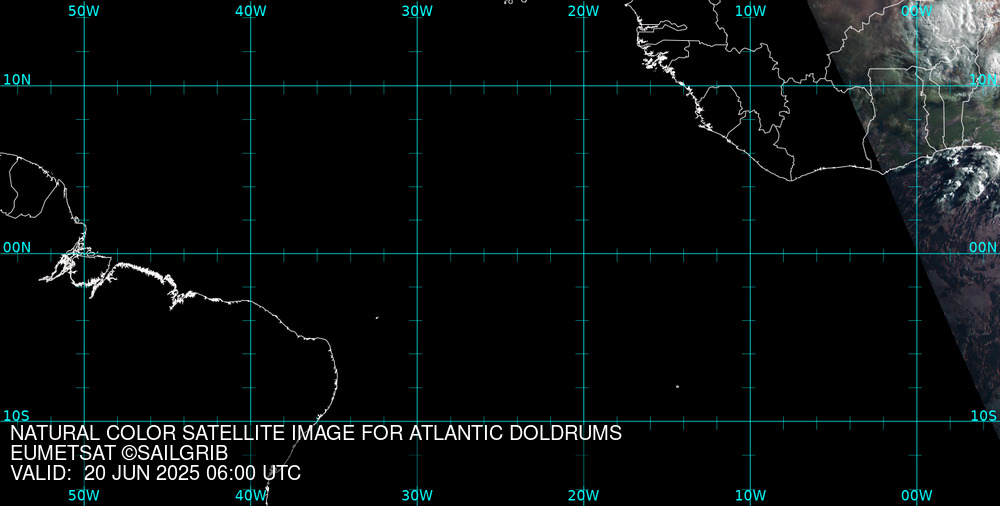Select the 00W label along the bottom edge
The width and height of the screenshot is (1000, 506).
coord(917,496)
